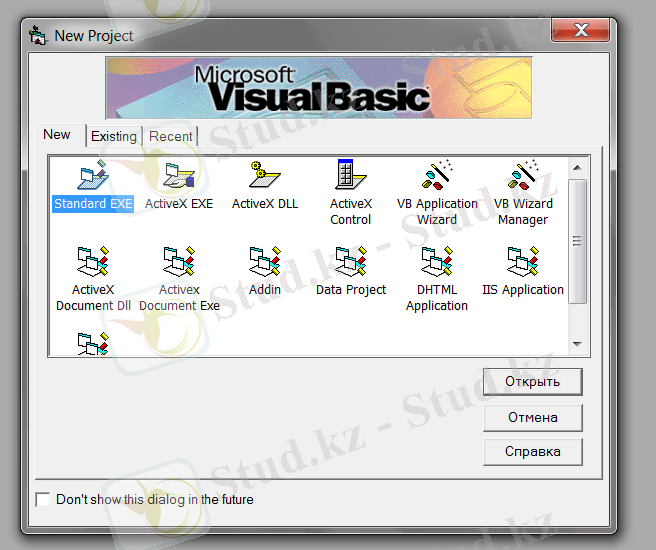
Task: Choose the IIS Application icon
Action: 523,261
